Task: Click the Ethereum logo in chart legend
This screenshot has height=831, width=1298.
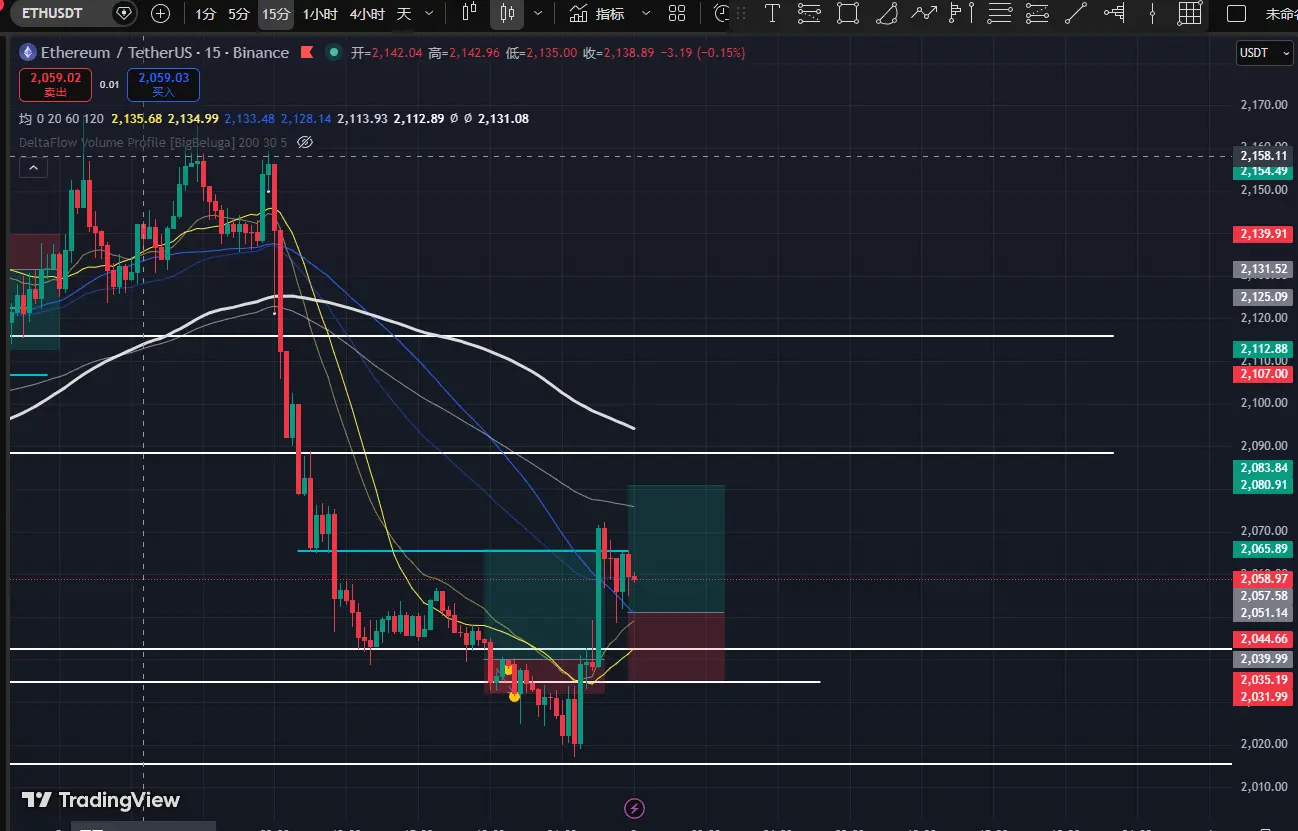Action: point(28,53)
